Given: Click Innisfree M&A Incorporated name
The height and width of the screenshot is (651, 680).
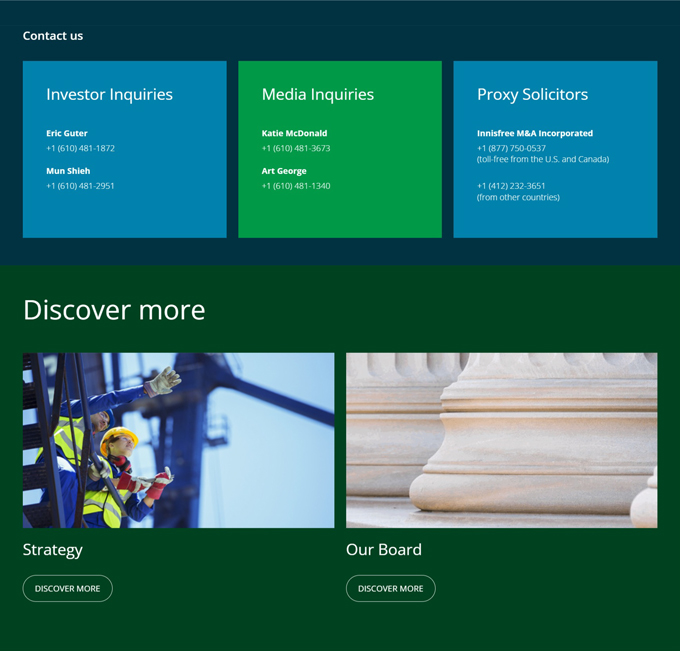Looking at the screenshot, I should (535, 133).
